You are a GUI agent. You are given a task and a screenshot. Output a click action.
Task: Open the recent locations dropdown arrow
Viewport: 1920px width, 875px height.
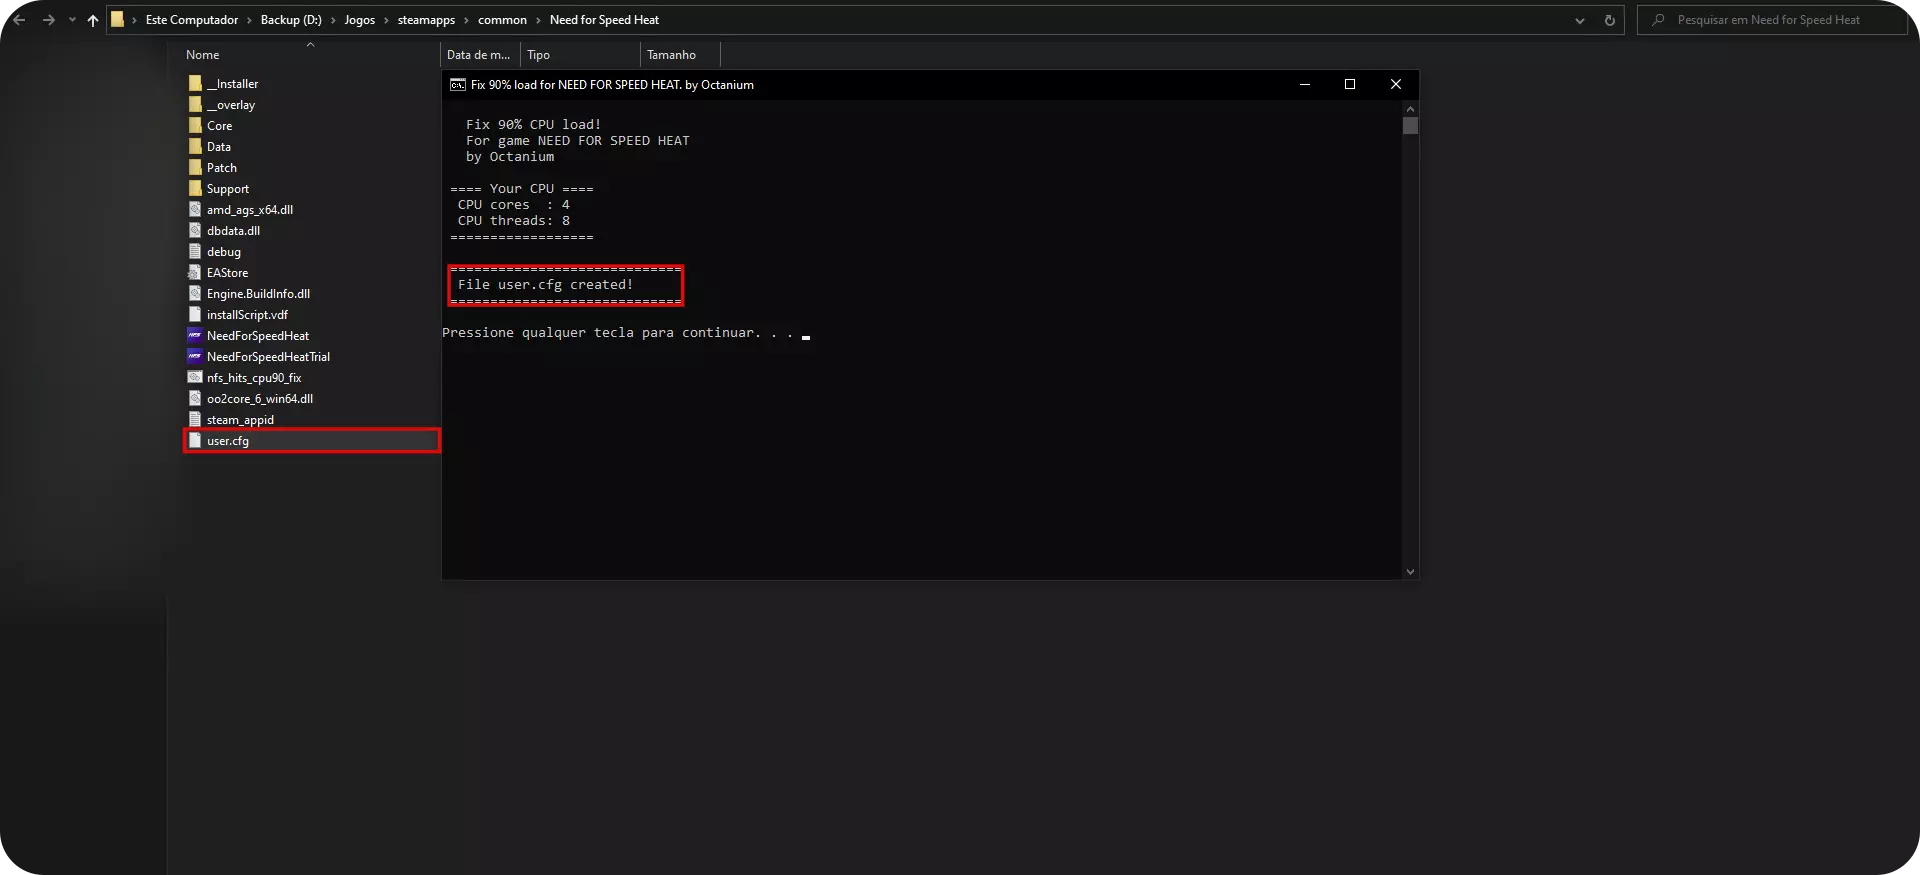click(72, 20)
